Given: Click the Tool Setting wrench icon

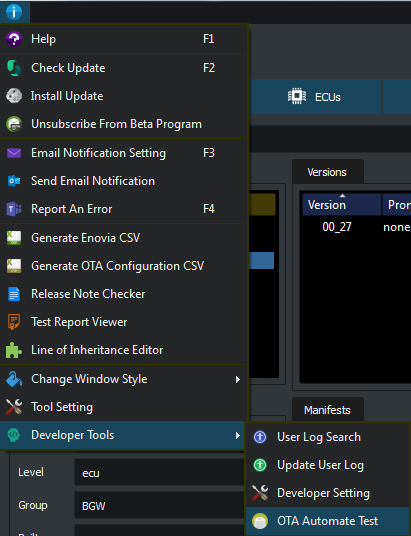Looking at the screenshot, I should pyautogui.click(x=14, y=407).
